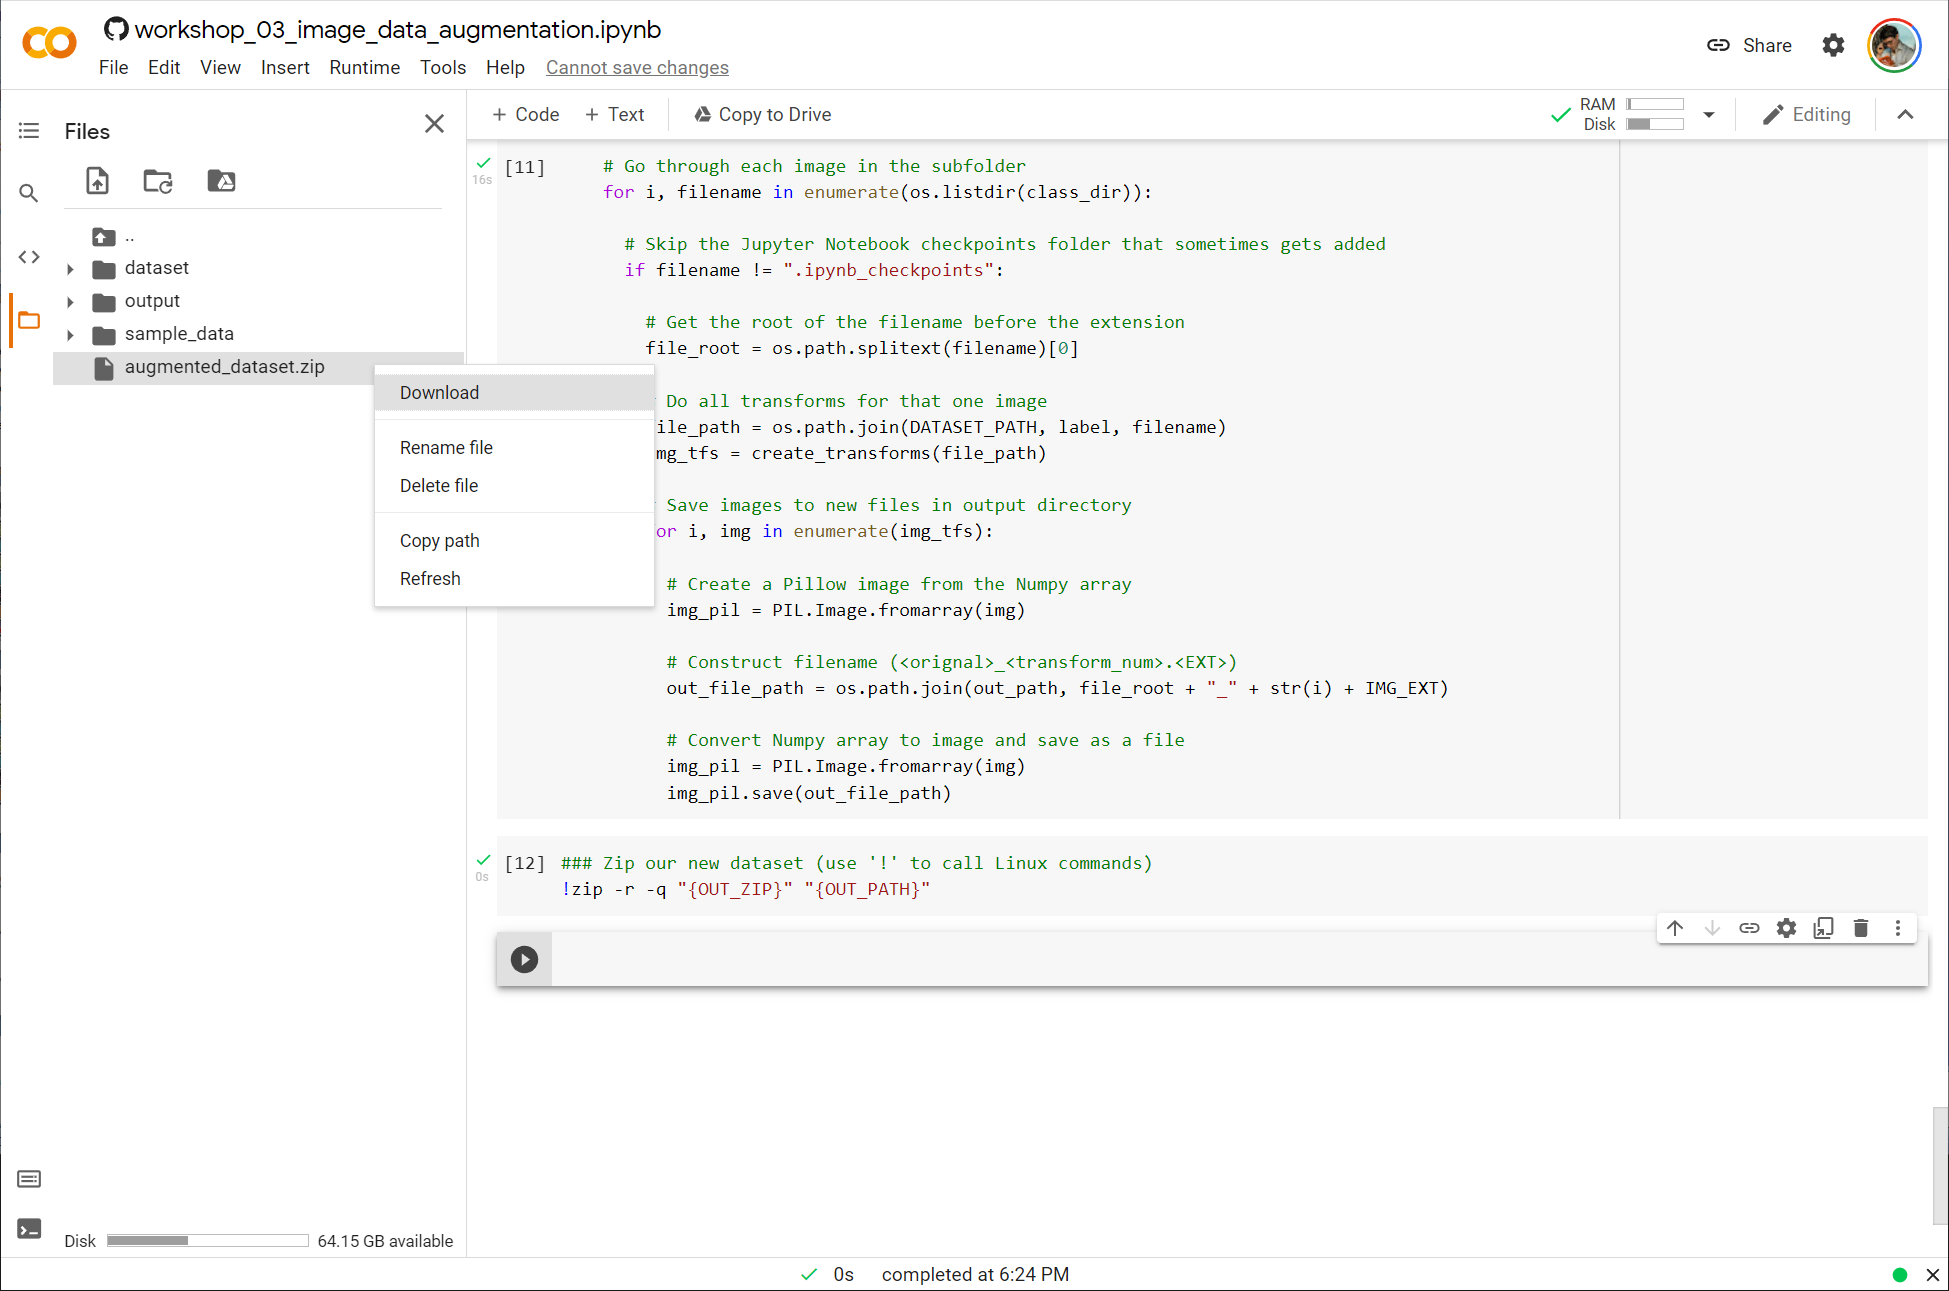Move the cell up with the arrow icon

pos(1675,928)
